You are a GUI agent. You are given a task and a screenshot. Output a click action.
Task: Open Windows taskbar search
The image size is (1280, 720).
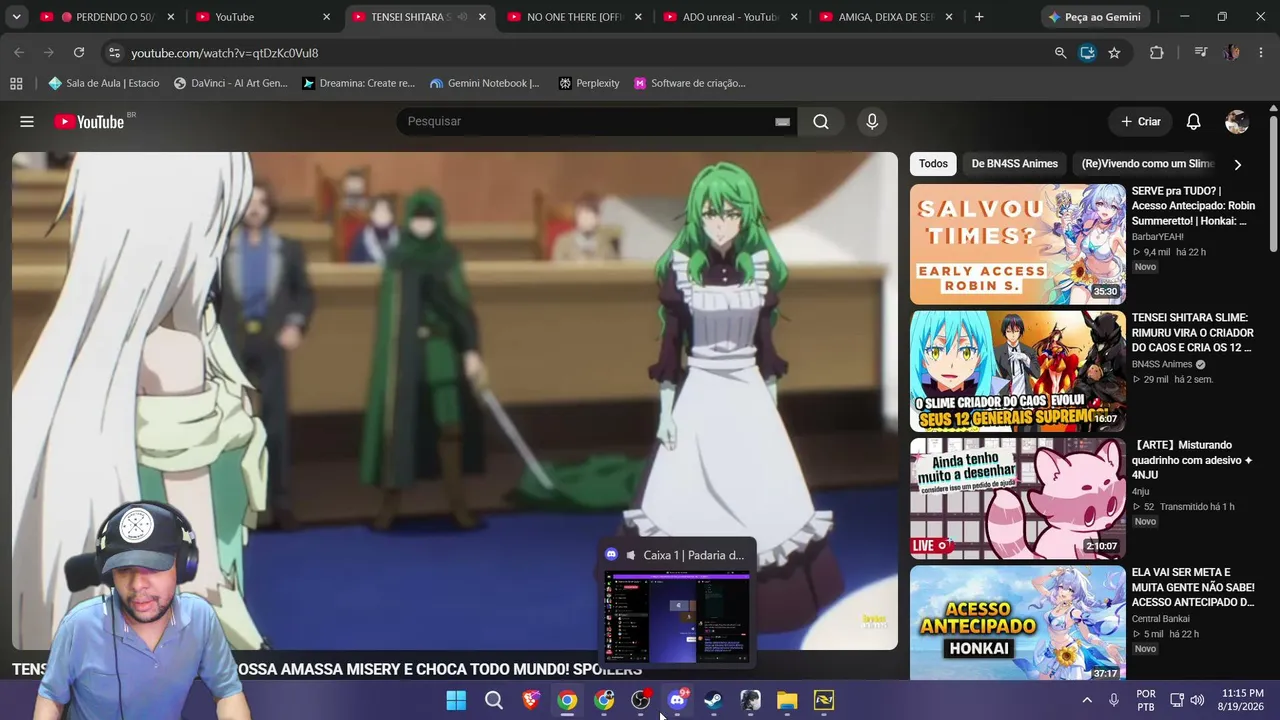coord(494,700)
